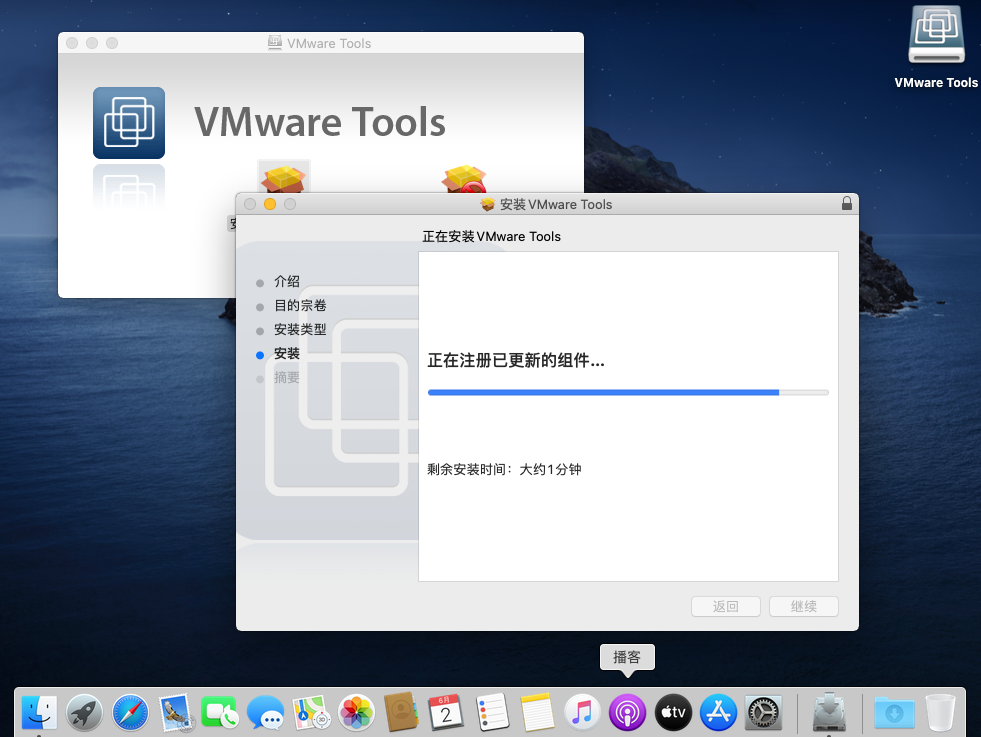Viewport: 981px width, 737px height.
Task: Open the Downloads folder in Dock
Action: [894, 713]
